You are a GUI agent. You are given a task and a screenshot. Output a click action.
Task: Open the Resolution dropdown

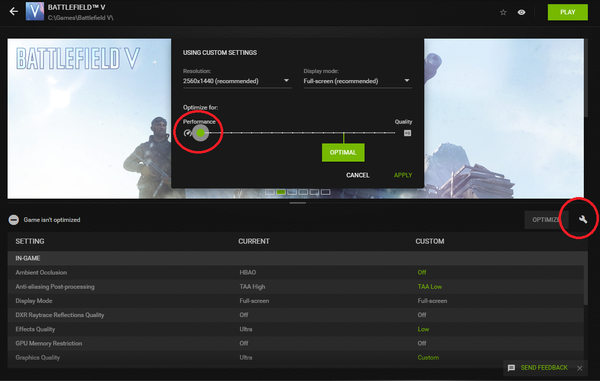click(x=237, y=81)
